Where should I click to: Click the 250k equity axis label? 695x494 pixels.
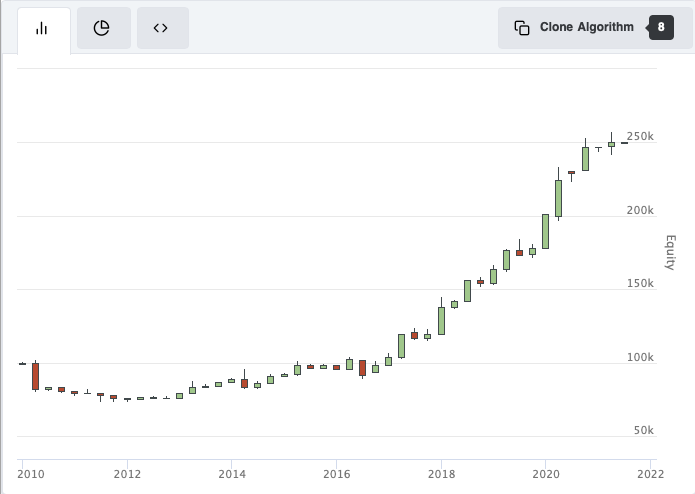point(640,136)
